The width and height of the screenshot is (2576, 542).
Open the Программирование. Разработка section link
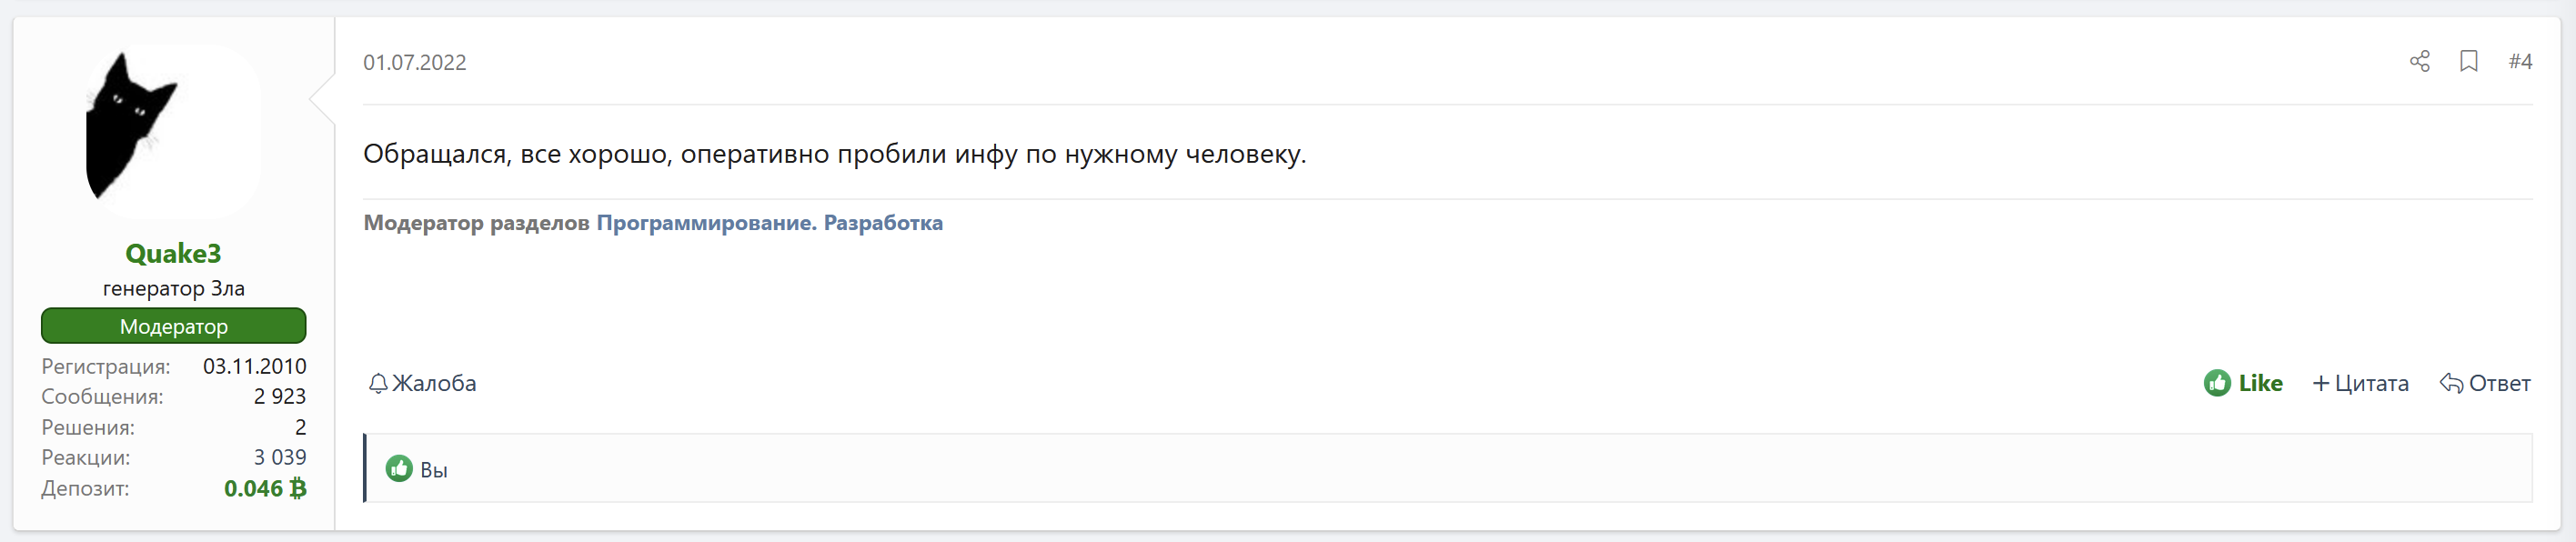pos(769,223)
